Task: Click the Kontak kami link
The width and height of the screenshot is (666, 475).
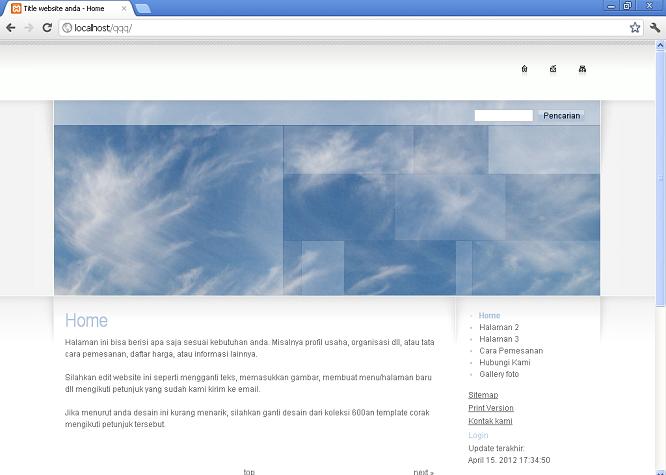Action: (490, 421)
